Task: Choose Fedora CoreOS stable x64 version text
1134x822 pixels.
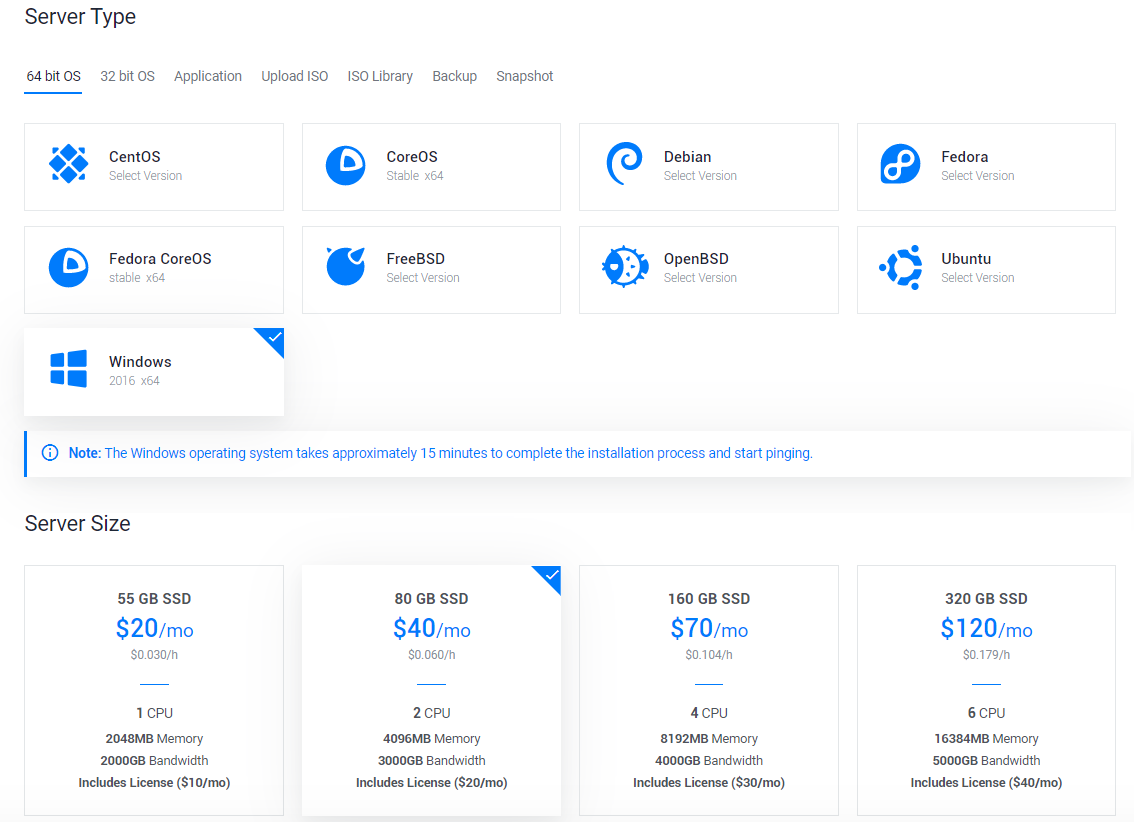Action: [x=137, y=278]
